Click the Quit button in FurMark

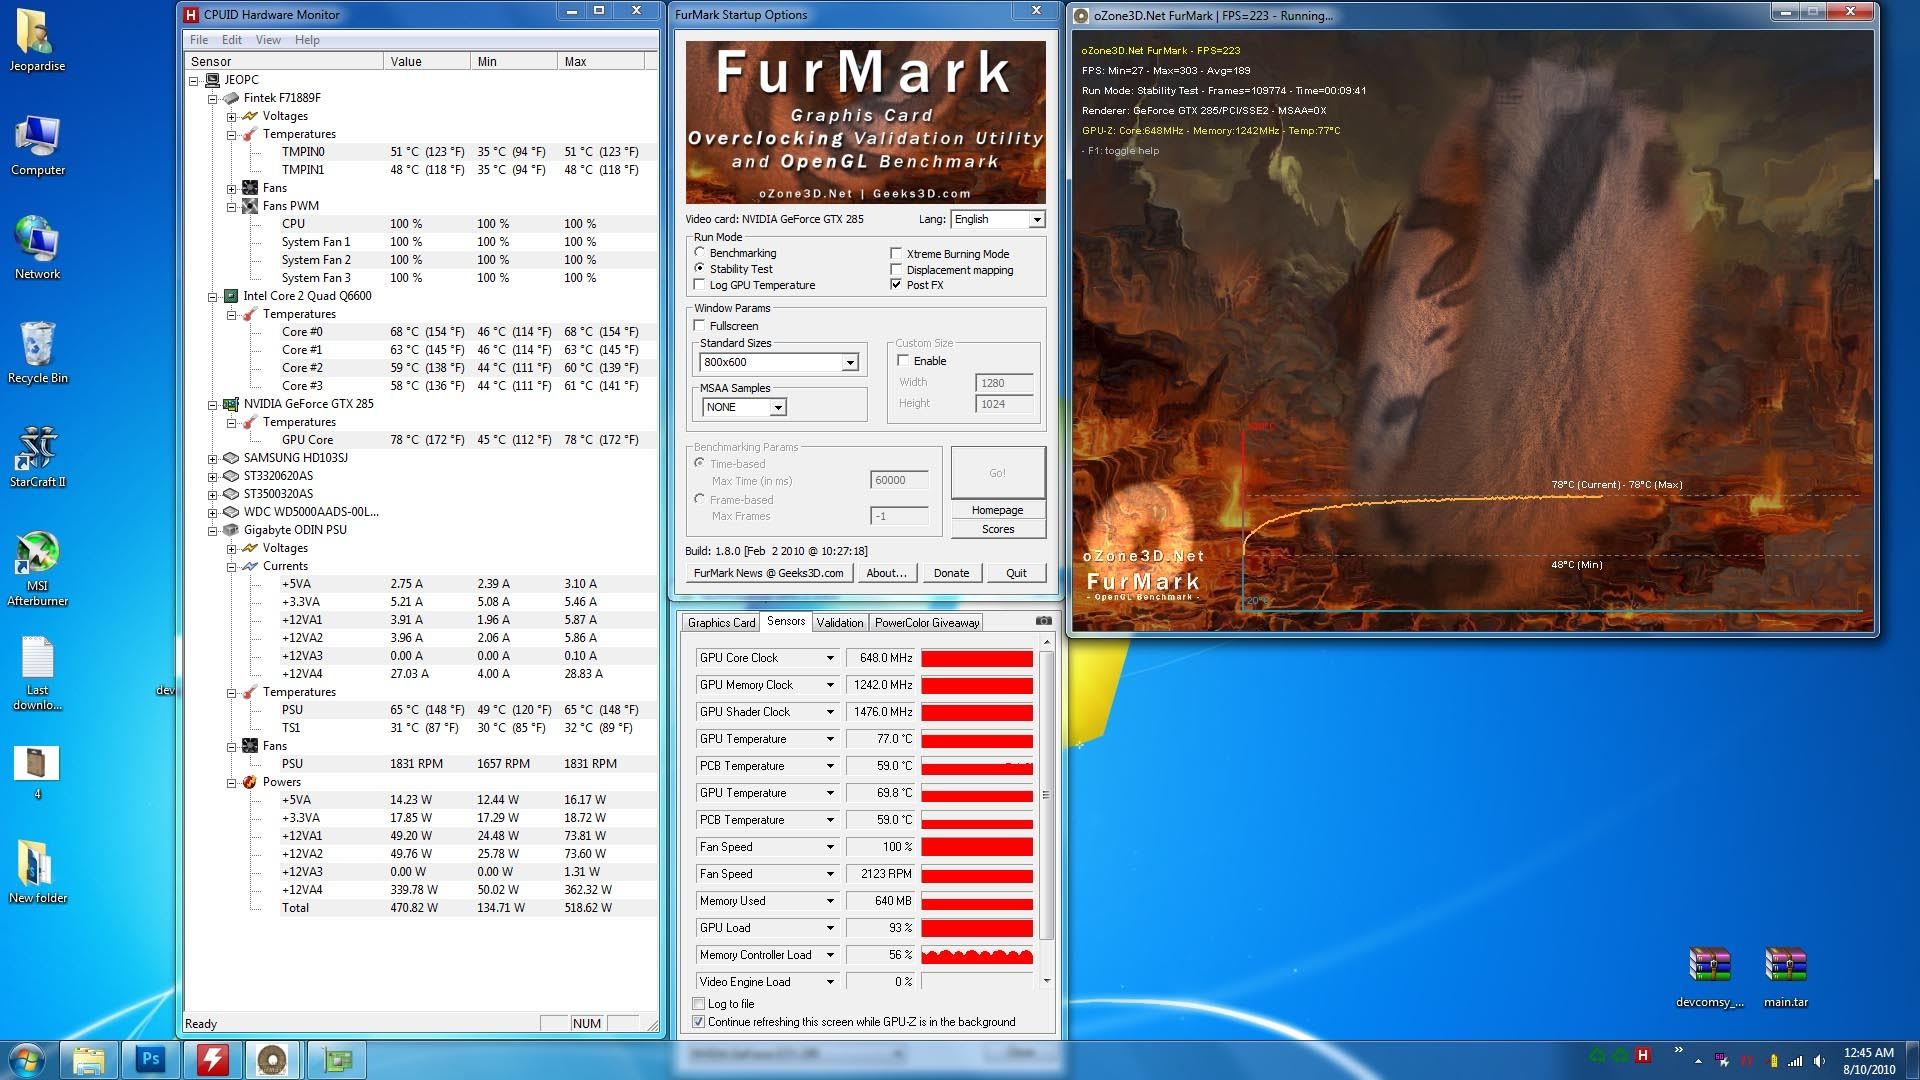click(x=1016, y=573)
